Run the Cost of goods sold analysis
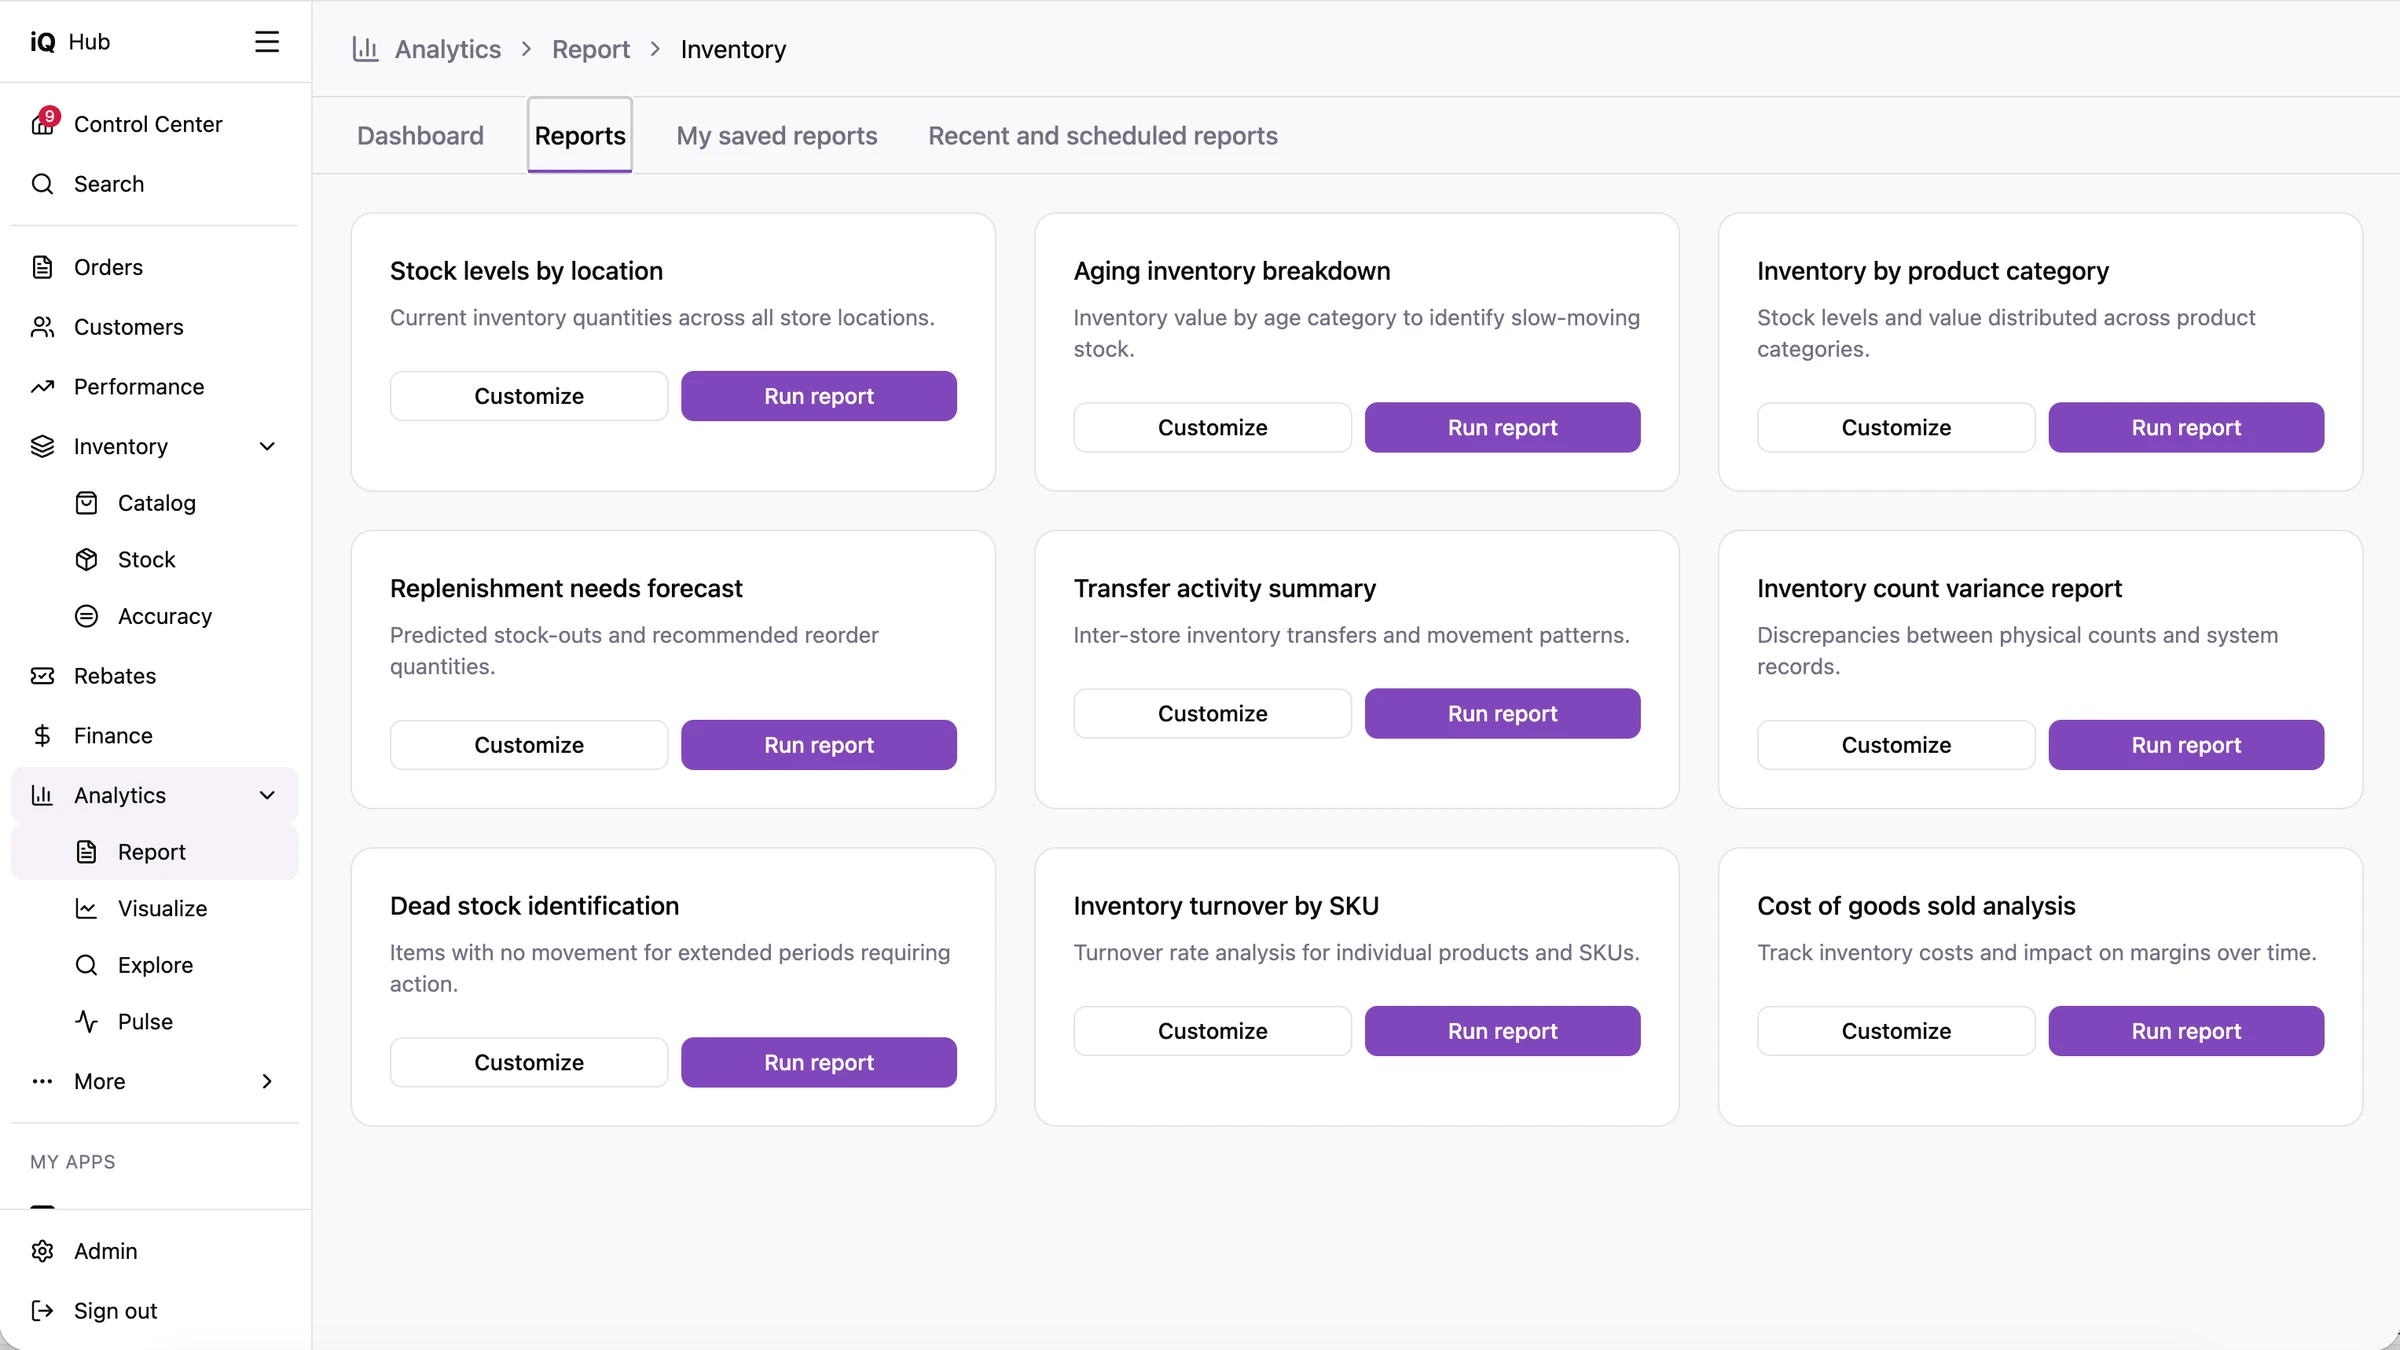The width and height of the screenshot is (2400, 1350). point(2186,1031)
